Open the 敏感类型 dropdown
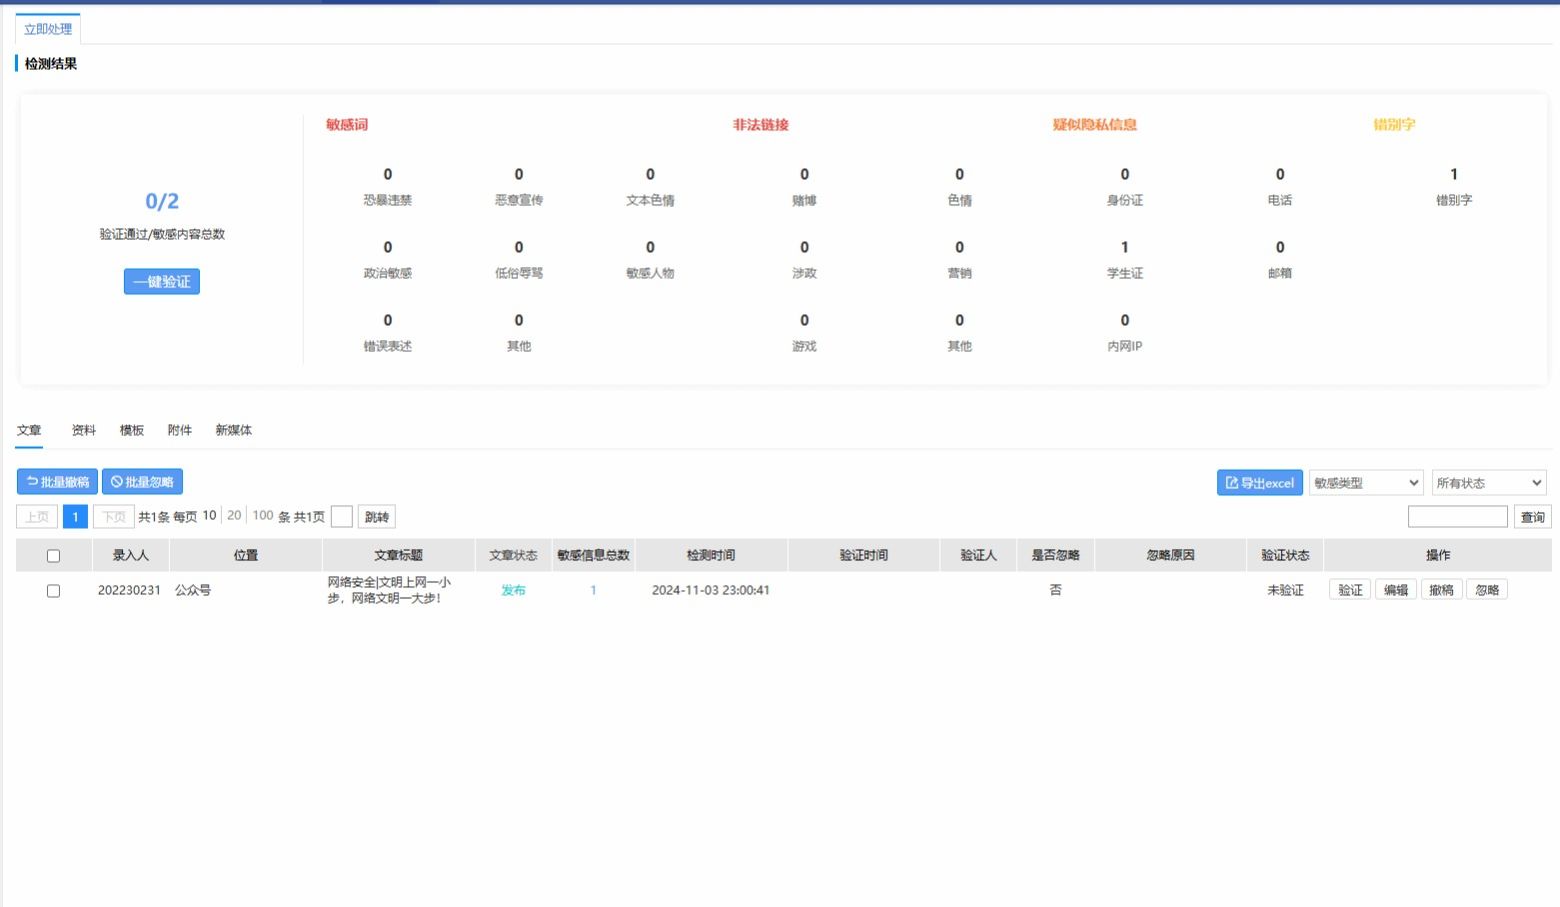Screen dimensions: 1560x907 tap(1365, 483)
